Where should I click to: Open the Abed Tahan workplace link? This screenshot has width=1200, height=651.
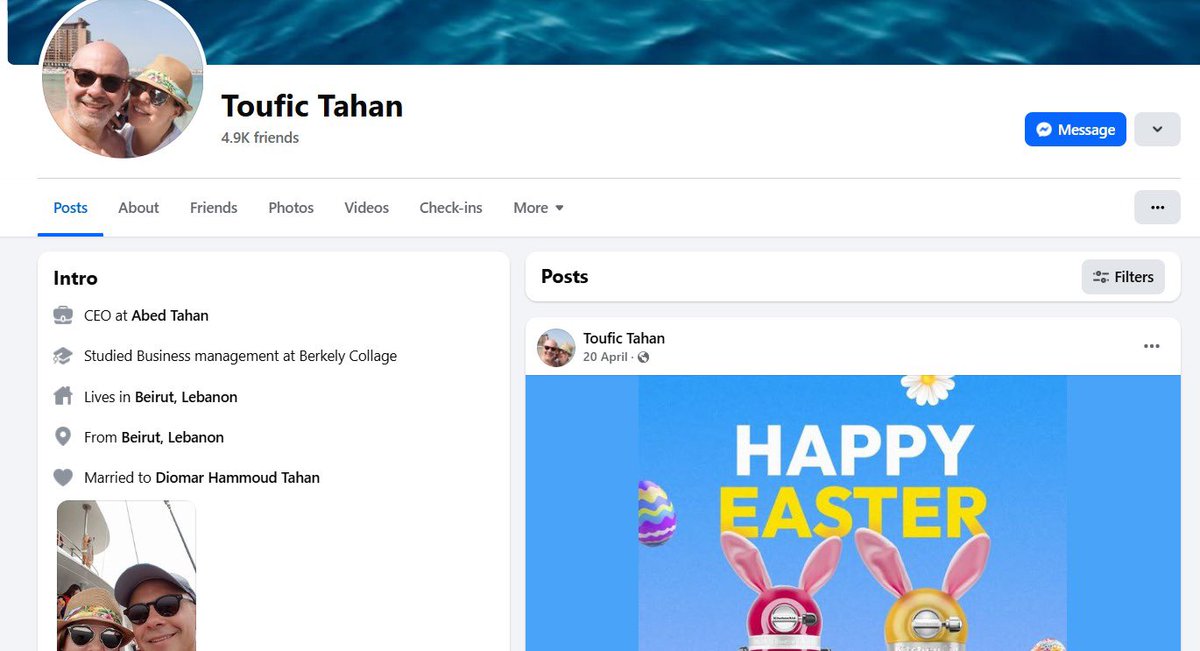tap(170, 315)
